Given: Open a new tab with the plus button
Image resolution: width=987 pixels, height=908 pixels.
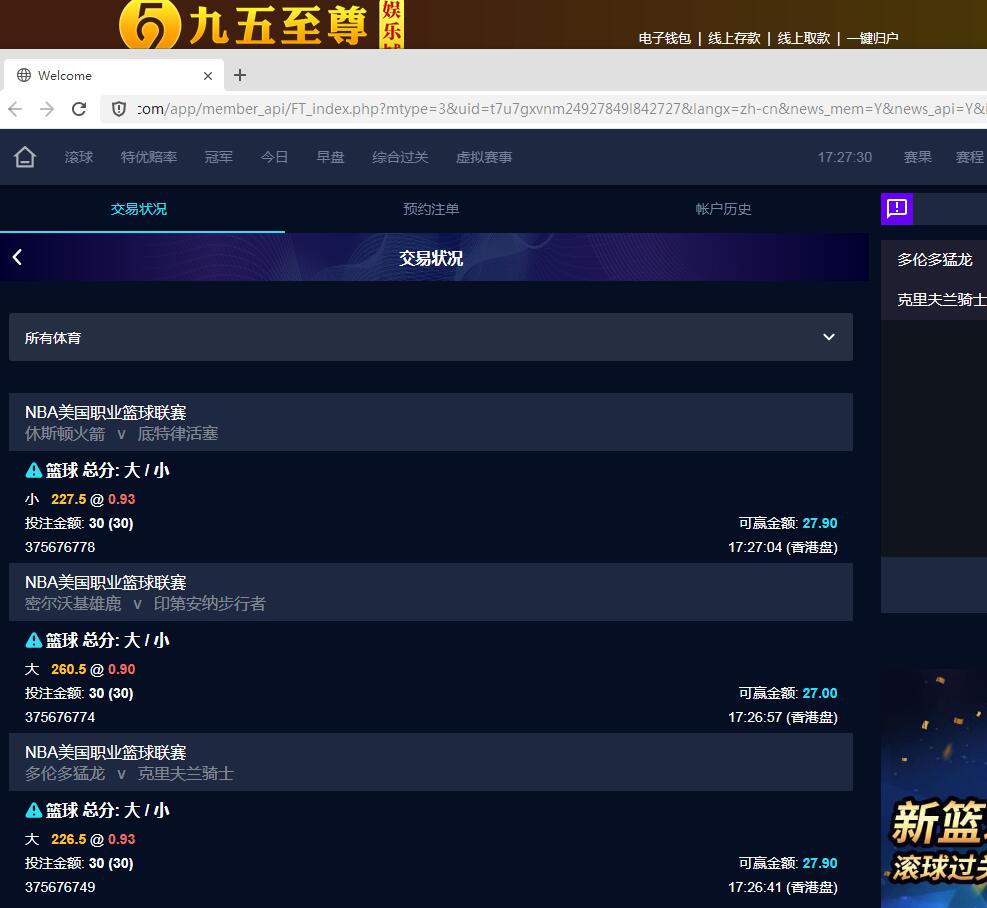Looking at the screenshot, I should tap(240, 75).
